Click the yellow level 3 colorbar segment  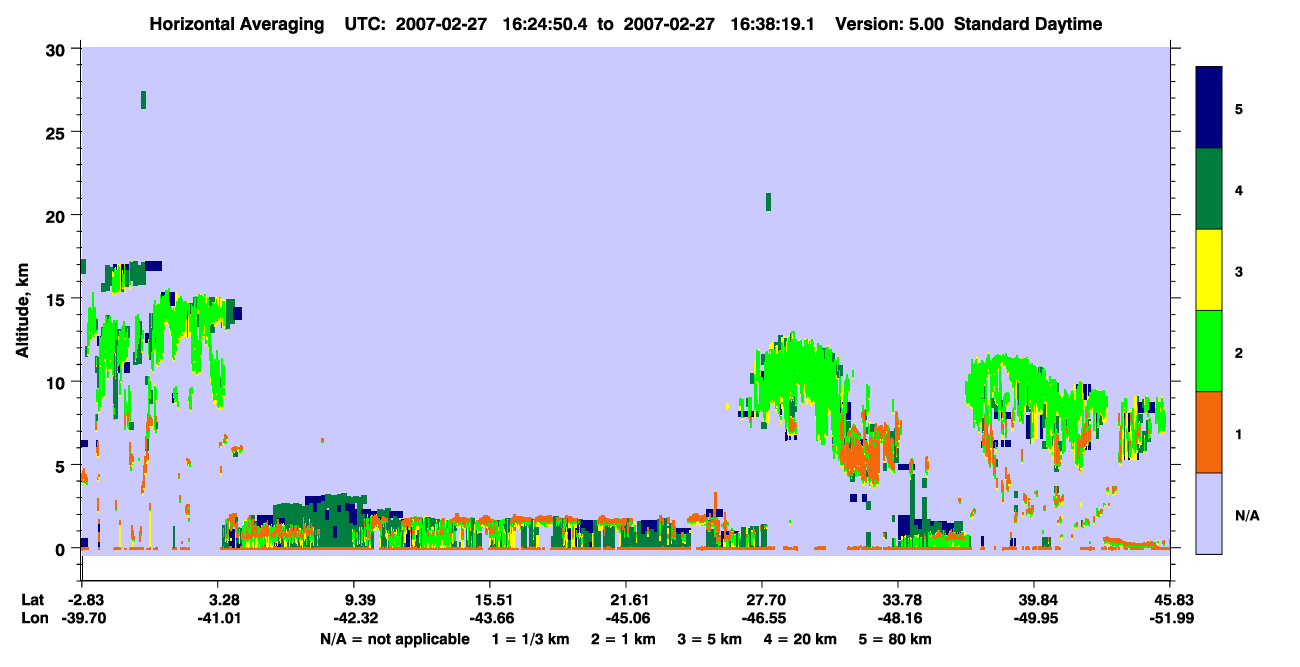click(x=1209, y=270)
